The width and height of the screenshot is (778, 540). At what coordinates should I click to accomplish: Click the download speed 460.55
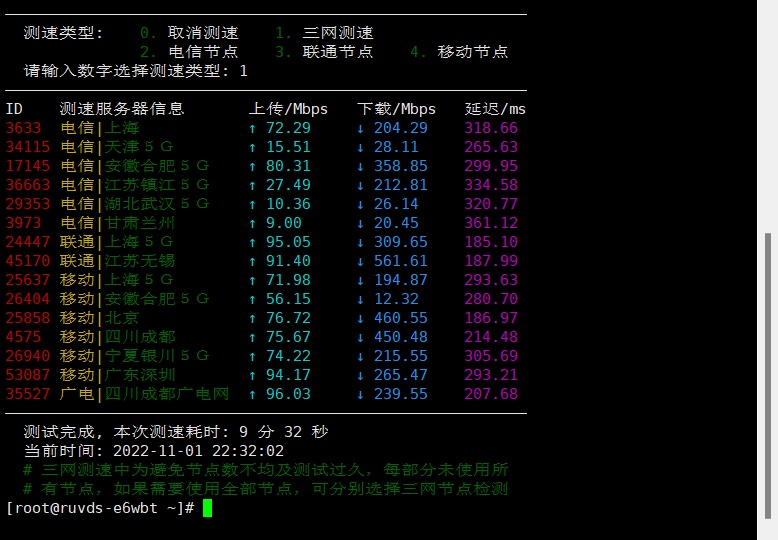[401, 318]
